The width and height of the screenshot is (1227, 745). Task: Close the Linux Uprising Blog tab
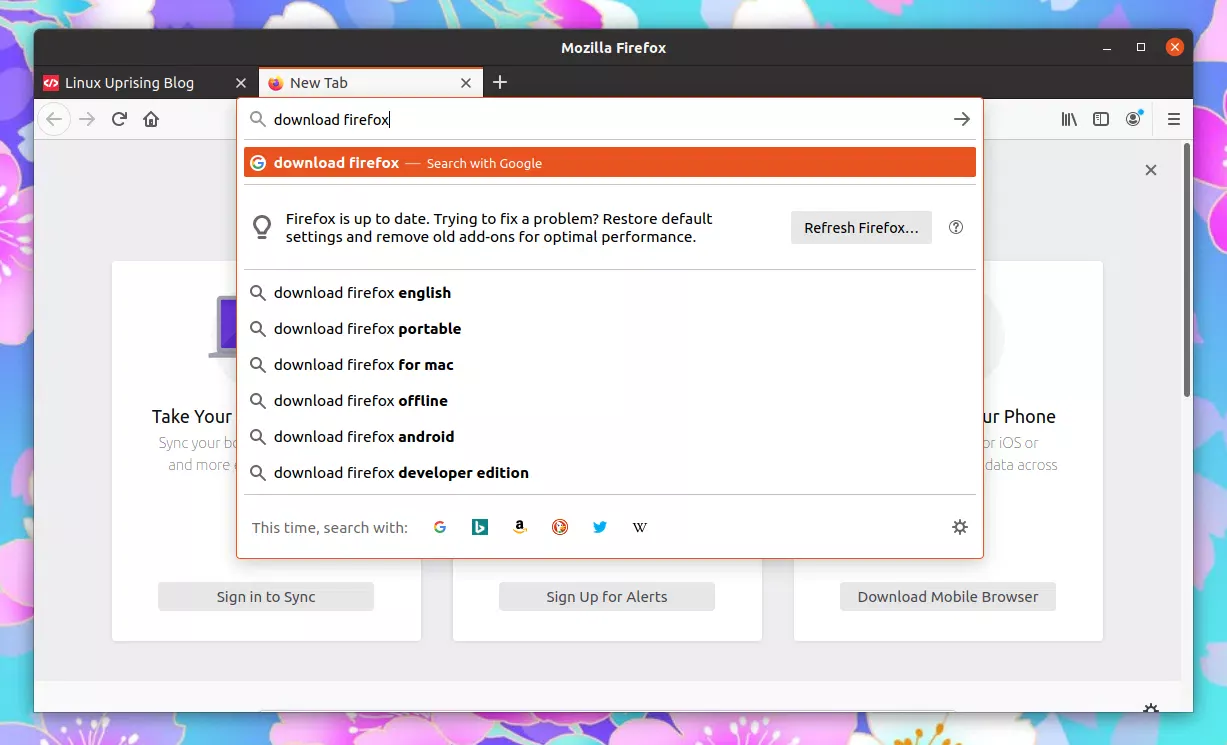point(240,83)
